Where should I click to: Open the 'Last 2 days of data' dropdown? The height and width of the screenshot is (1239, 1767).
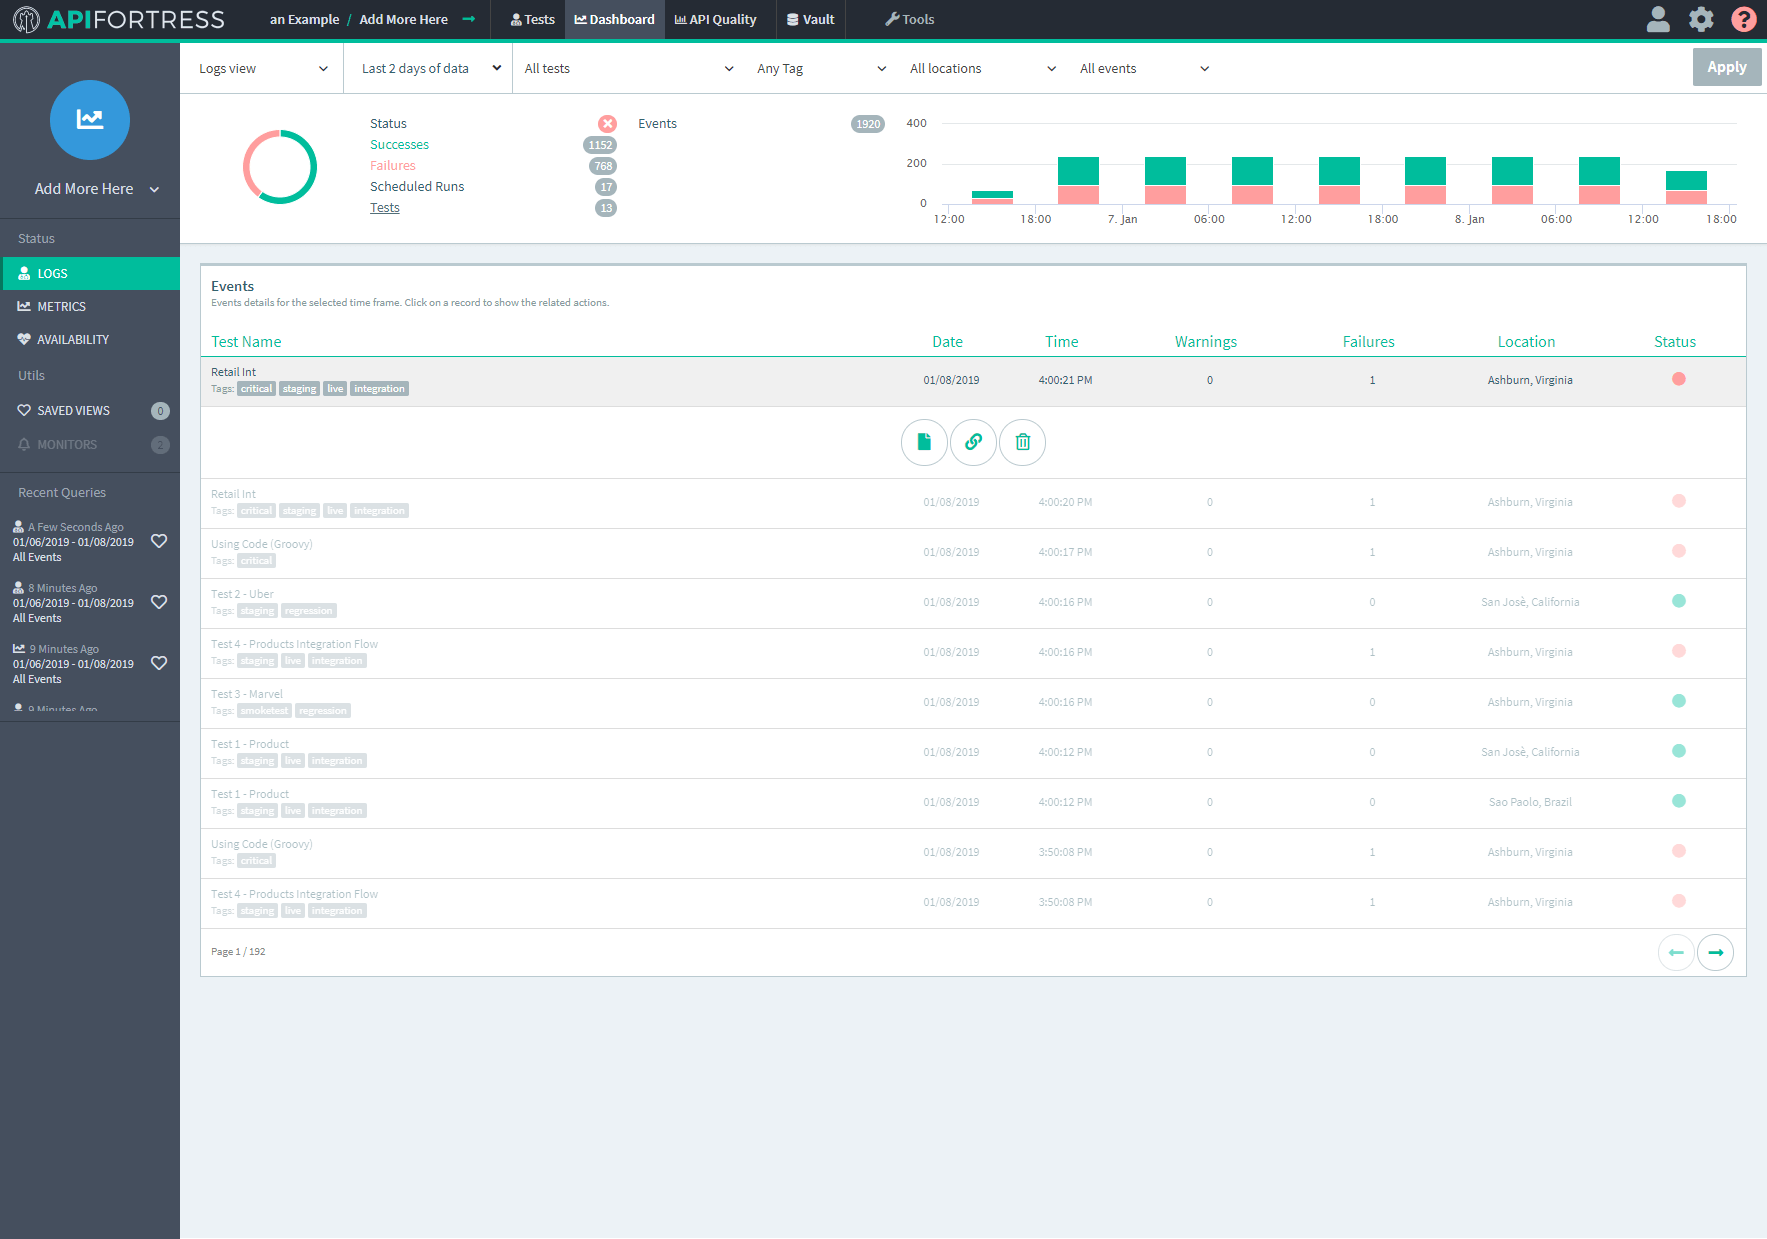coord(428,68)
